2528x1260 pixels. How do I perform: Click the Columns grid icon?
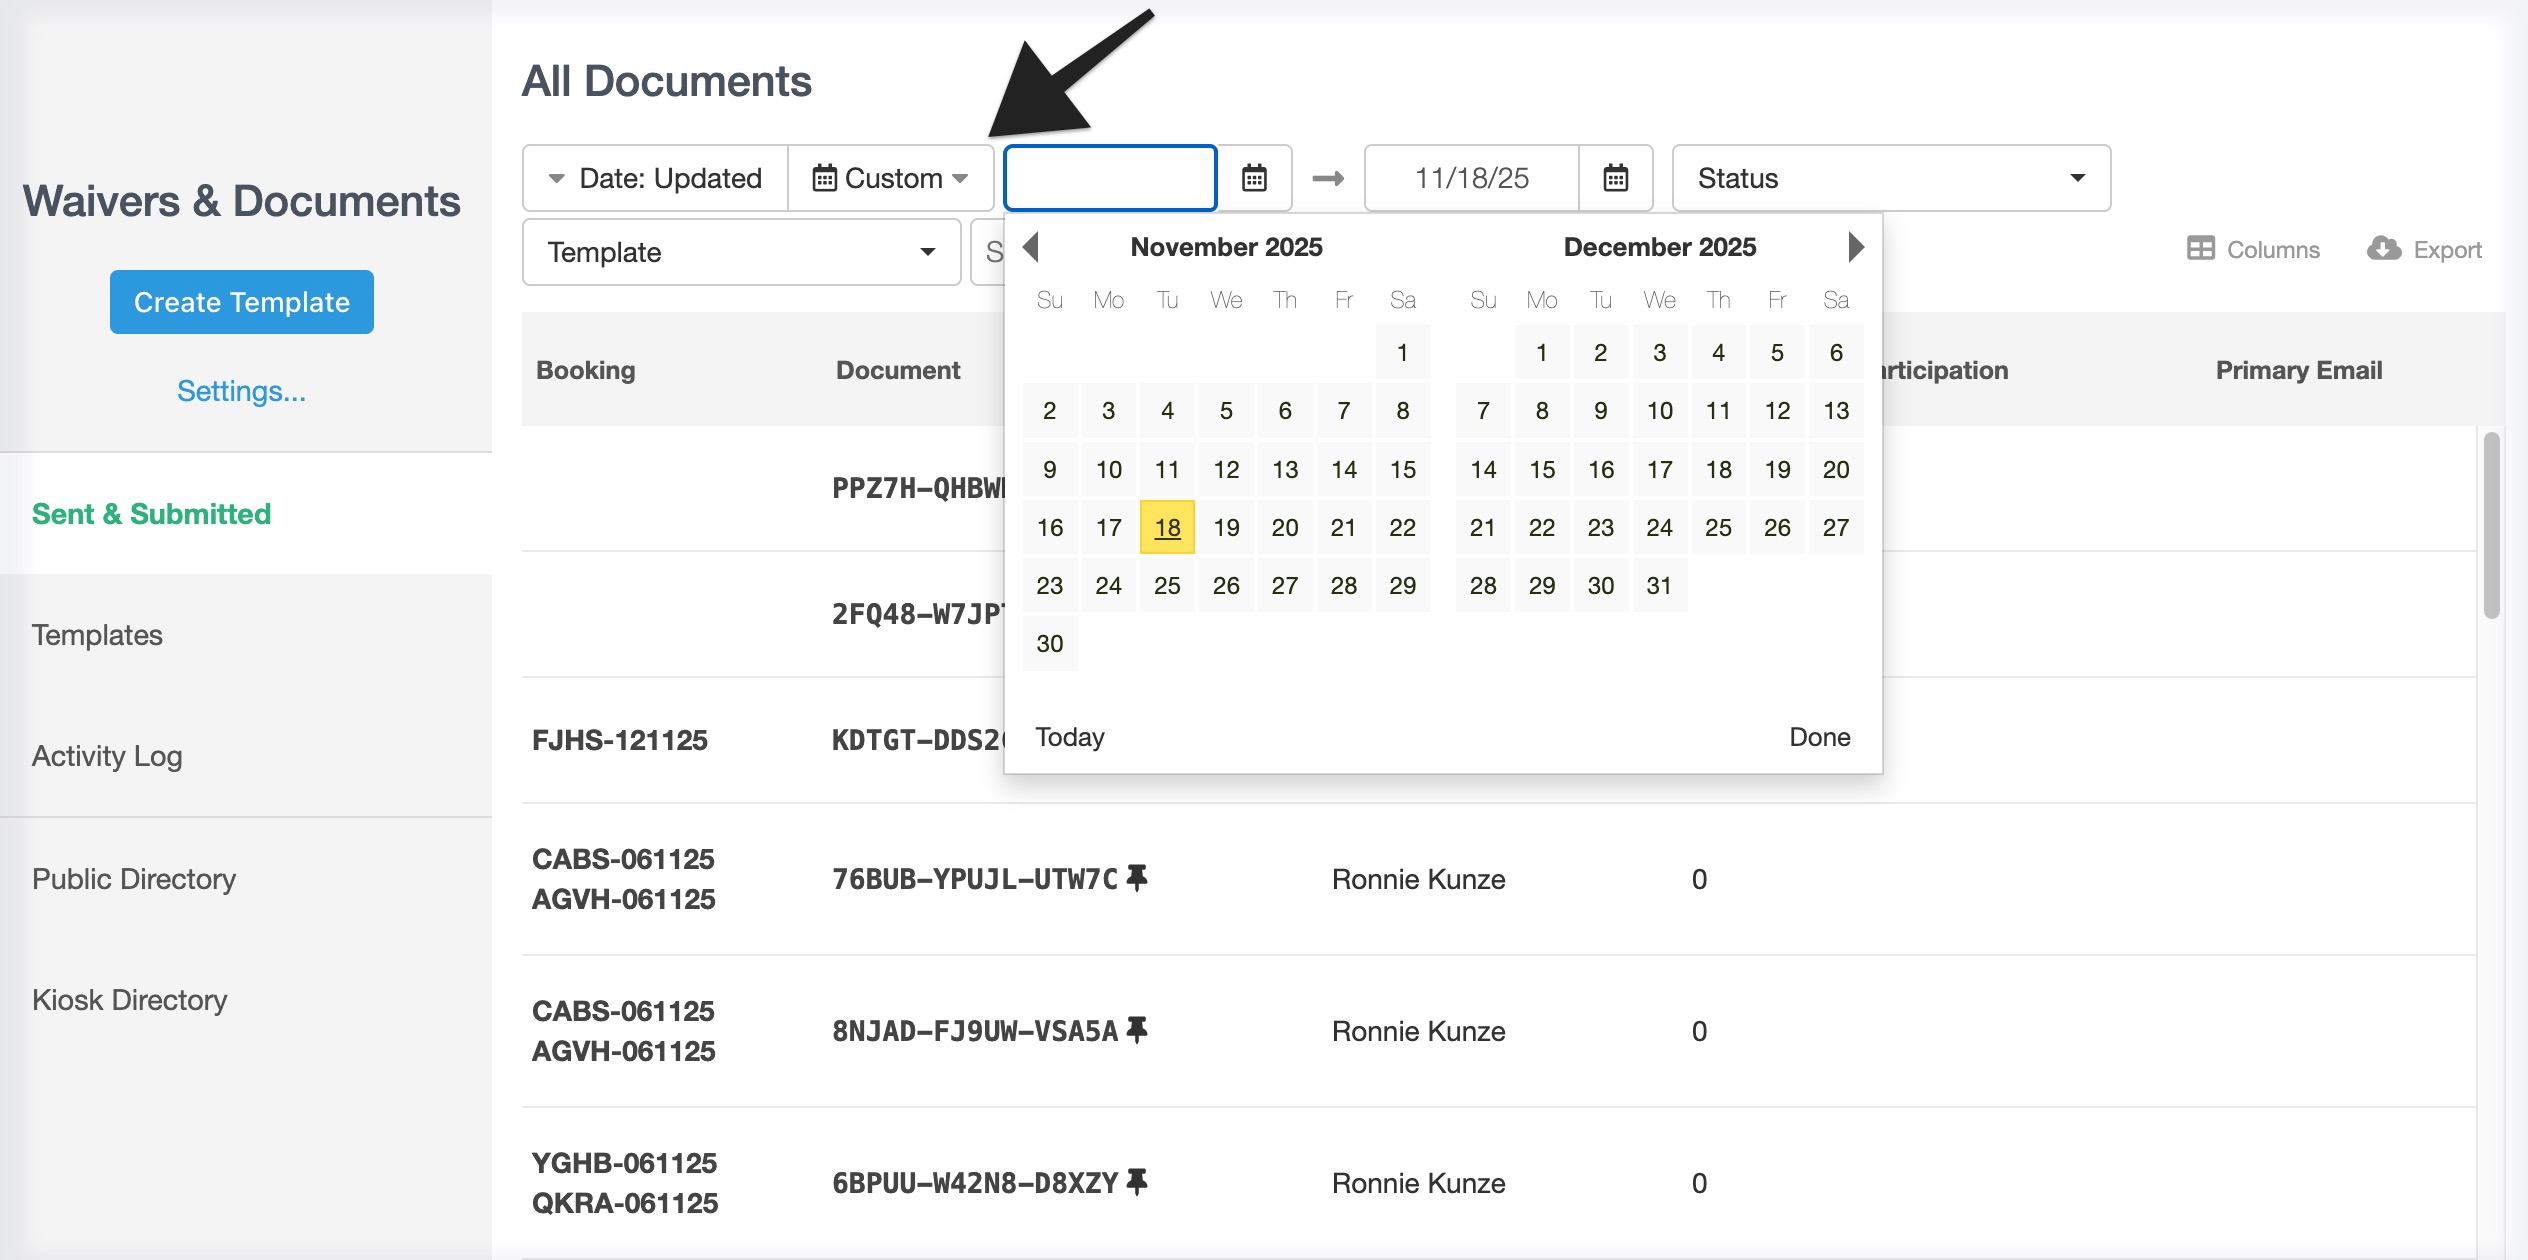point(2200,249)
